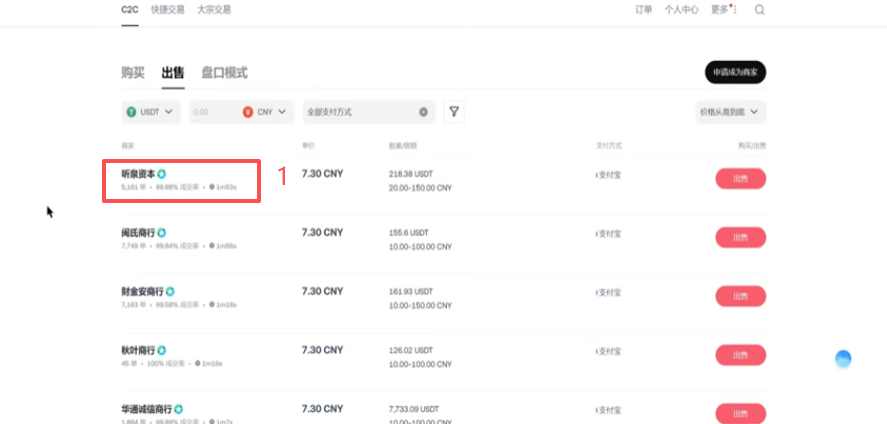This screenshot has width=887, height=424.
Task: Click the green USDT coin icon
Action: click(x=132, y=112)
